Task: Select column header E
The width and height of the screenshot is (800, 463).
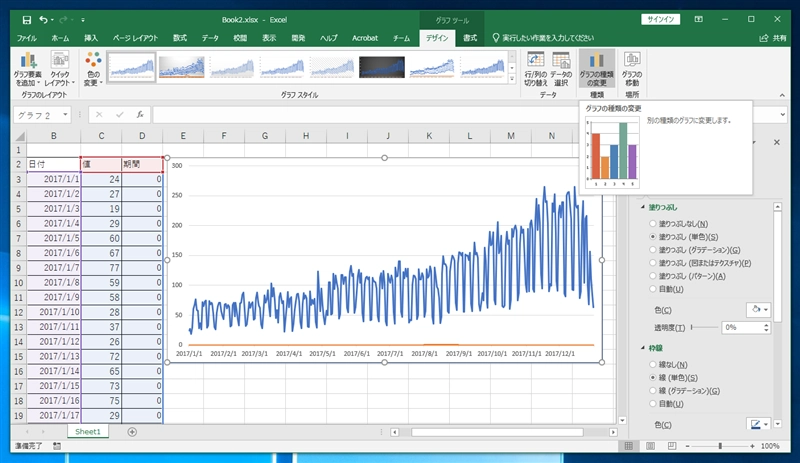Action: (183, 136)
